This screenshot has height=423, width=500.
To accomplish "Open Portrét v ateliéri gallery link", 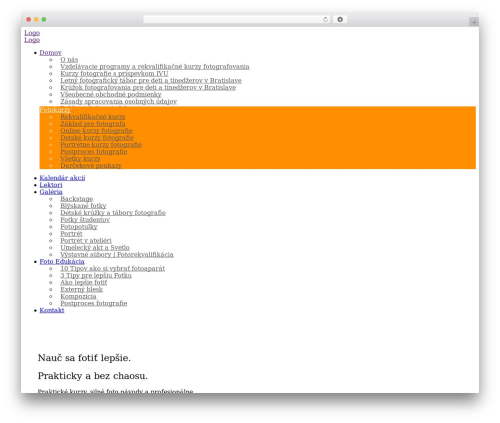I will [x=86, y=241].
